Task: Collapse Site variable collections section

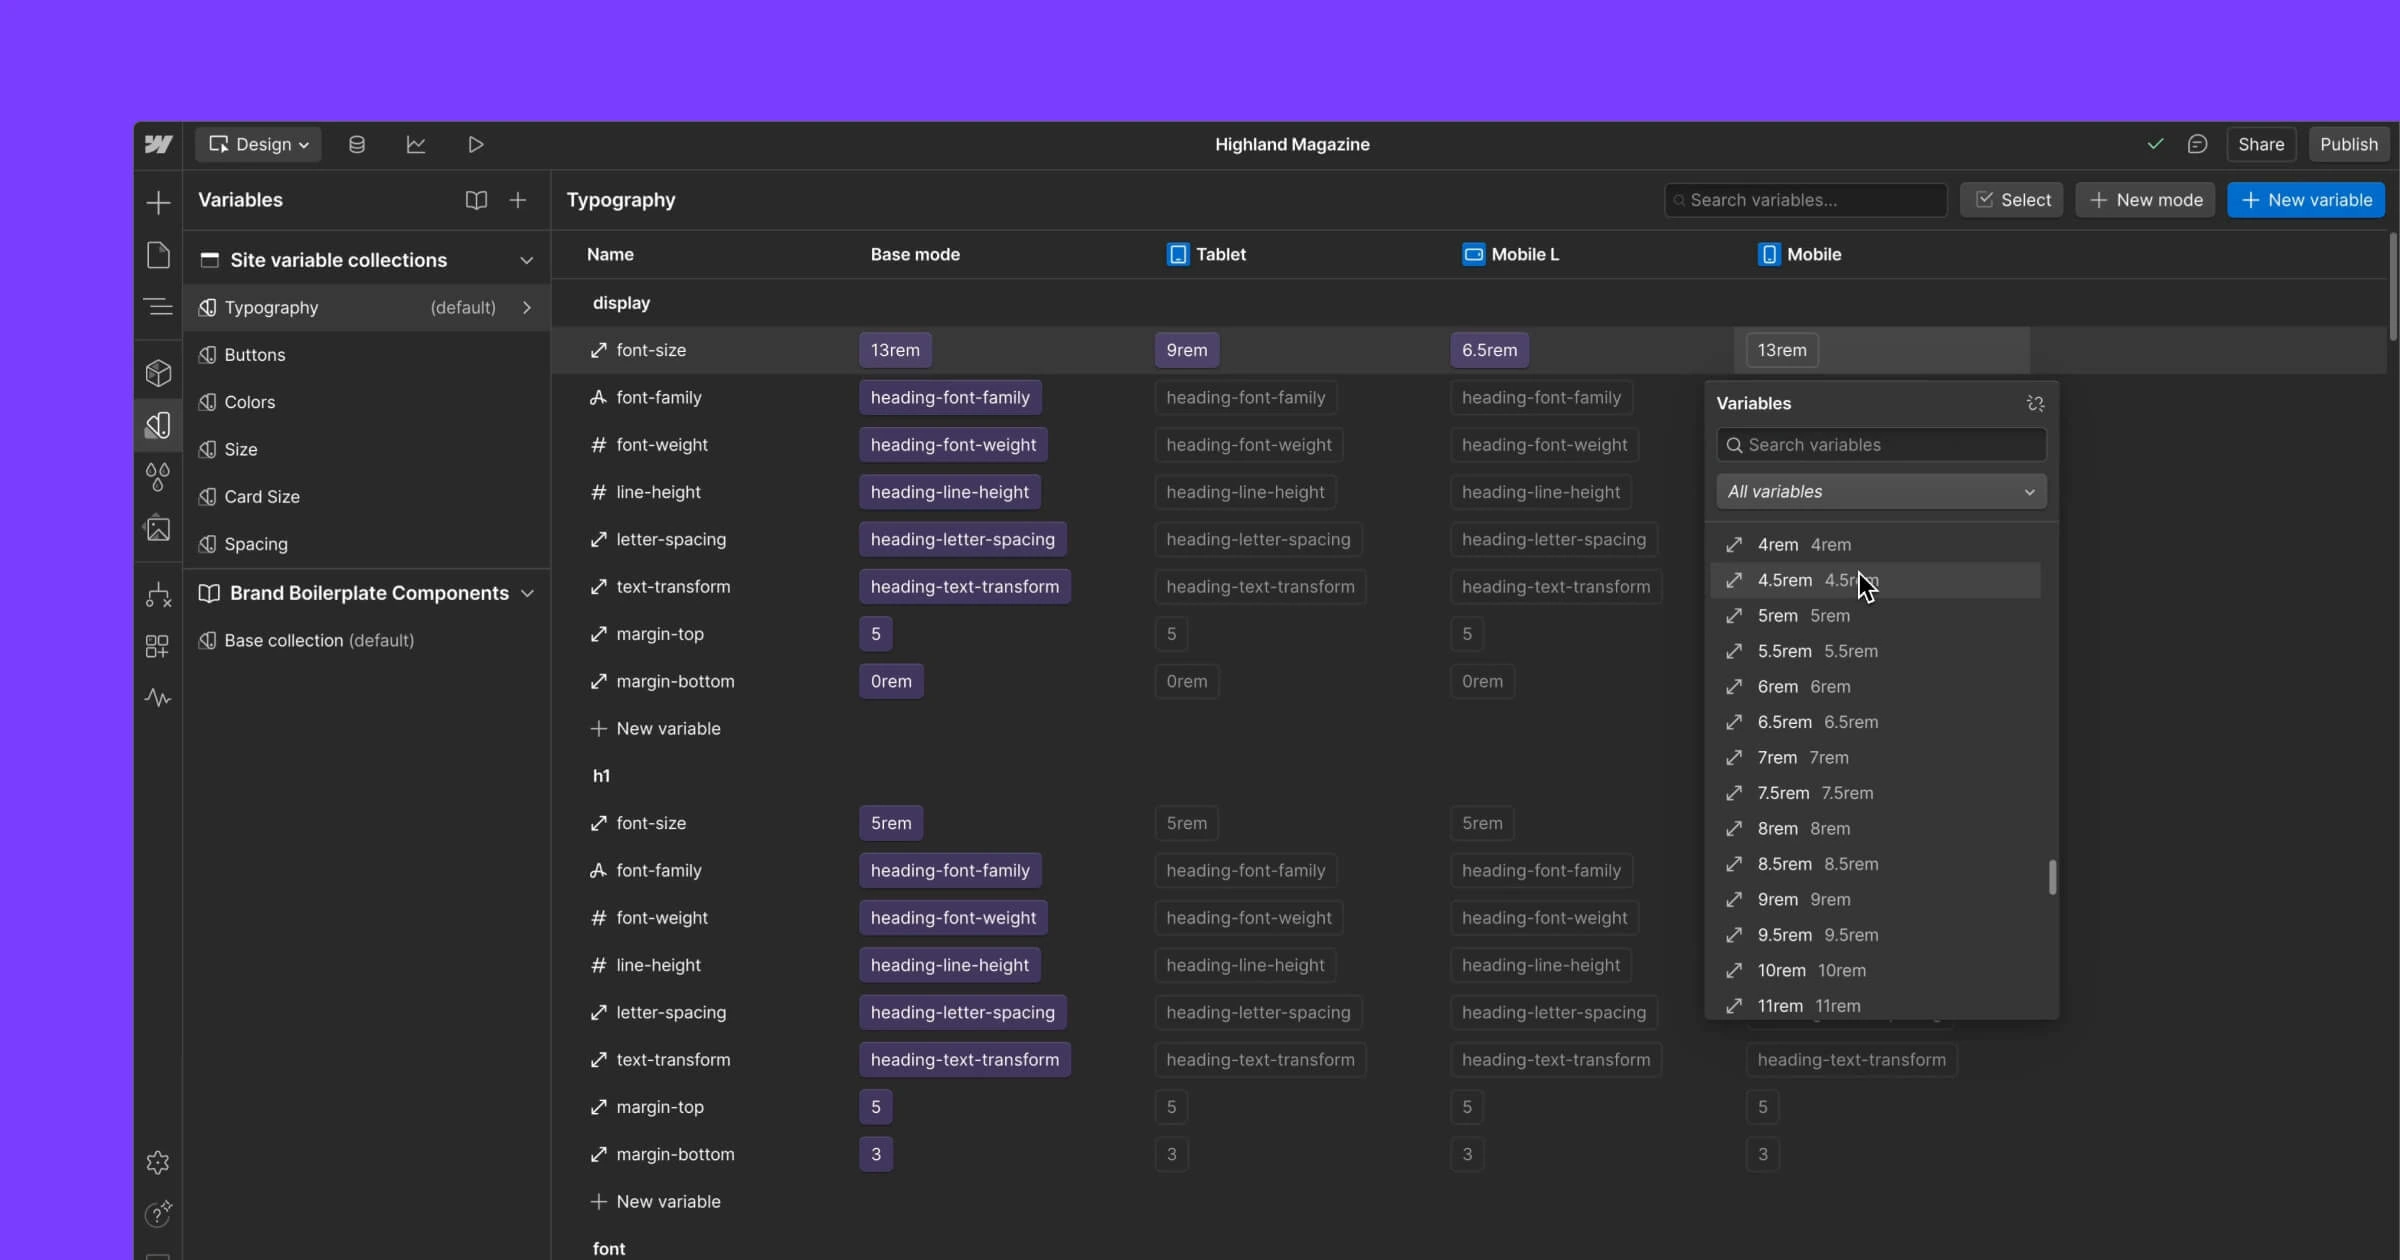Action: coord(526,260)
